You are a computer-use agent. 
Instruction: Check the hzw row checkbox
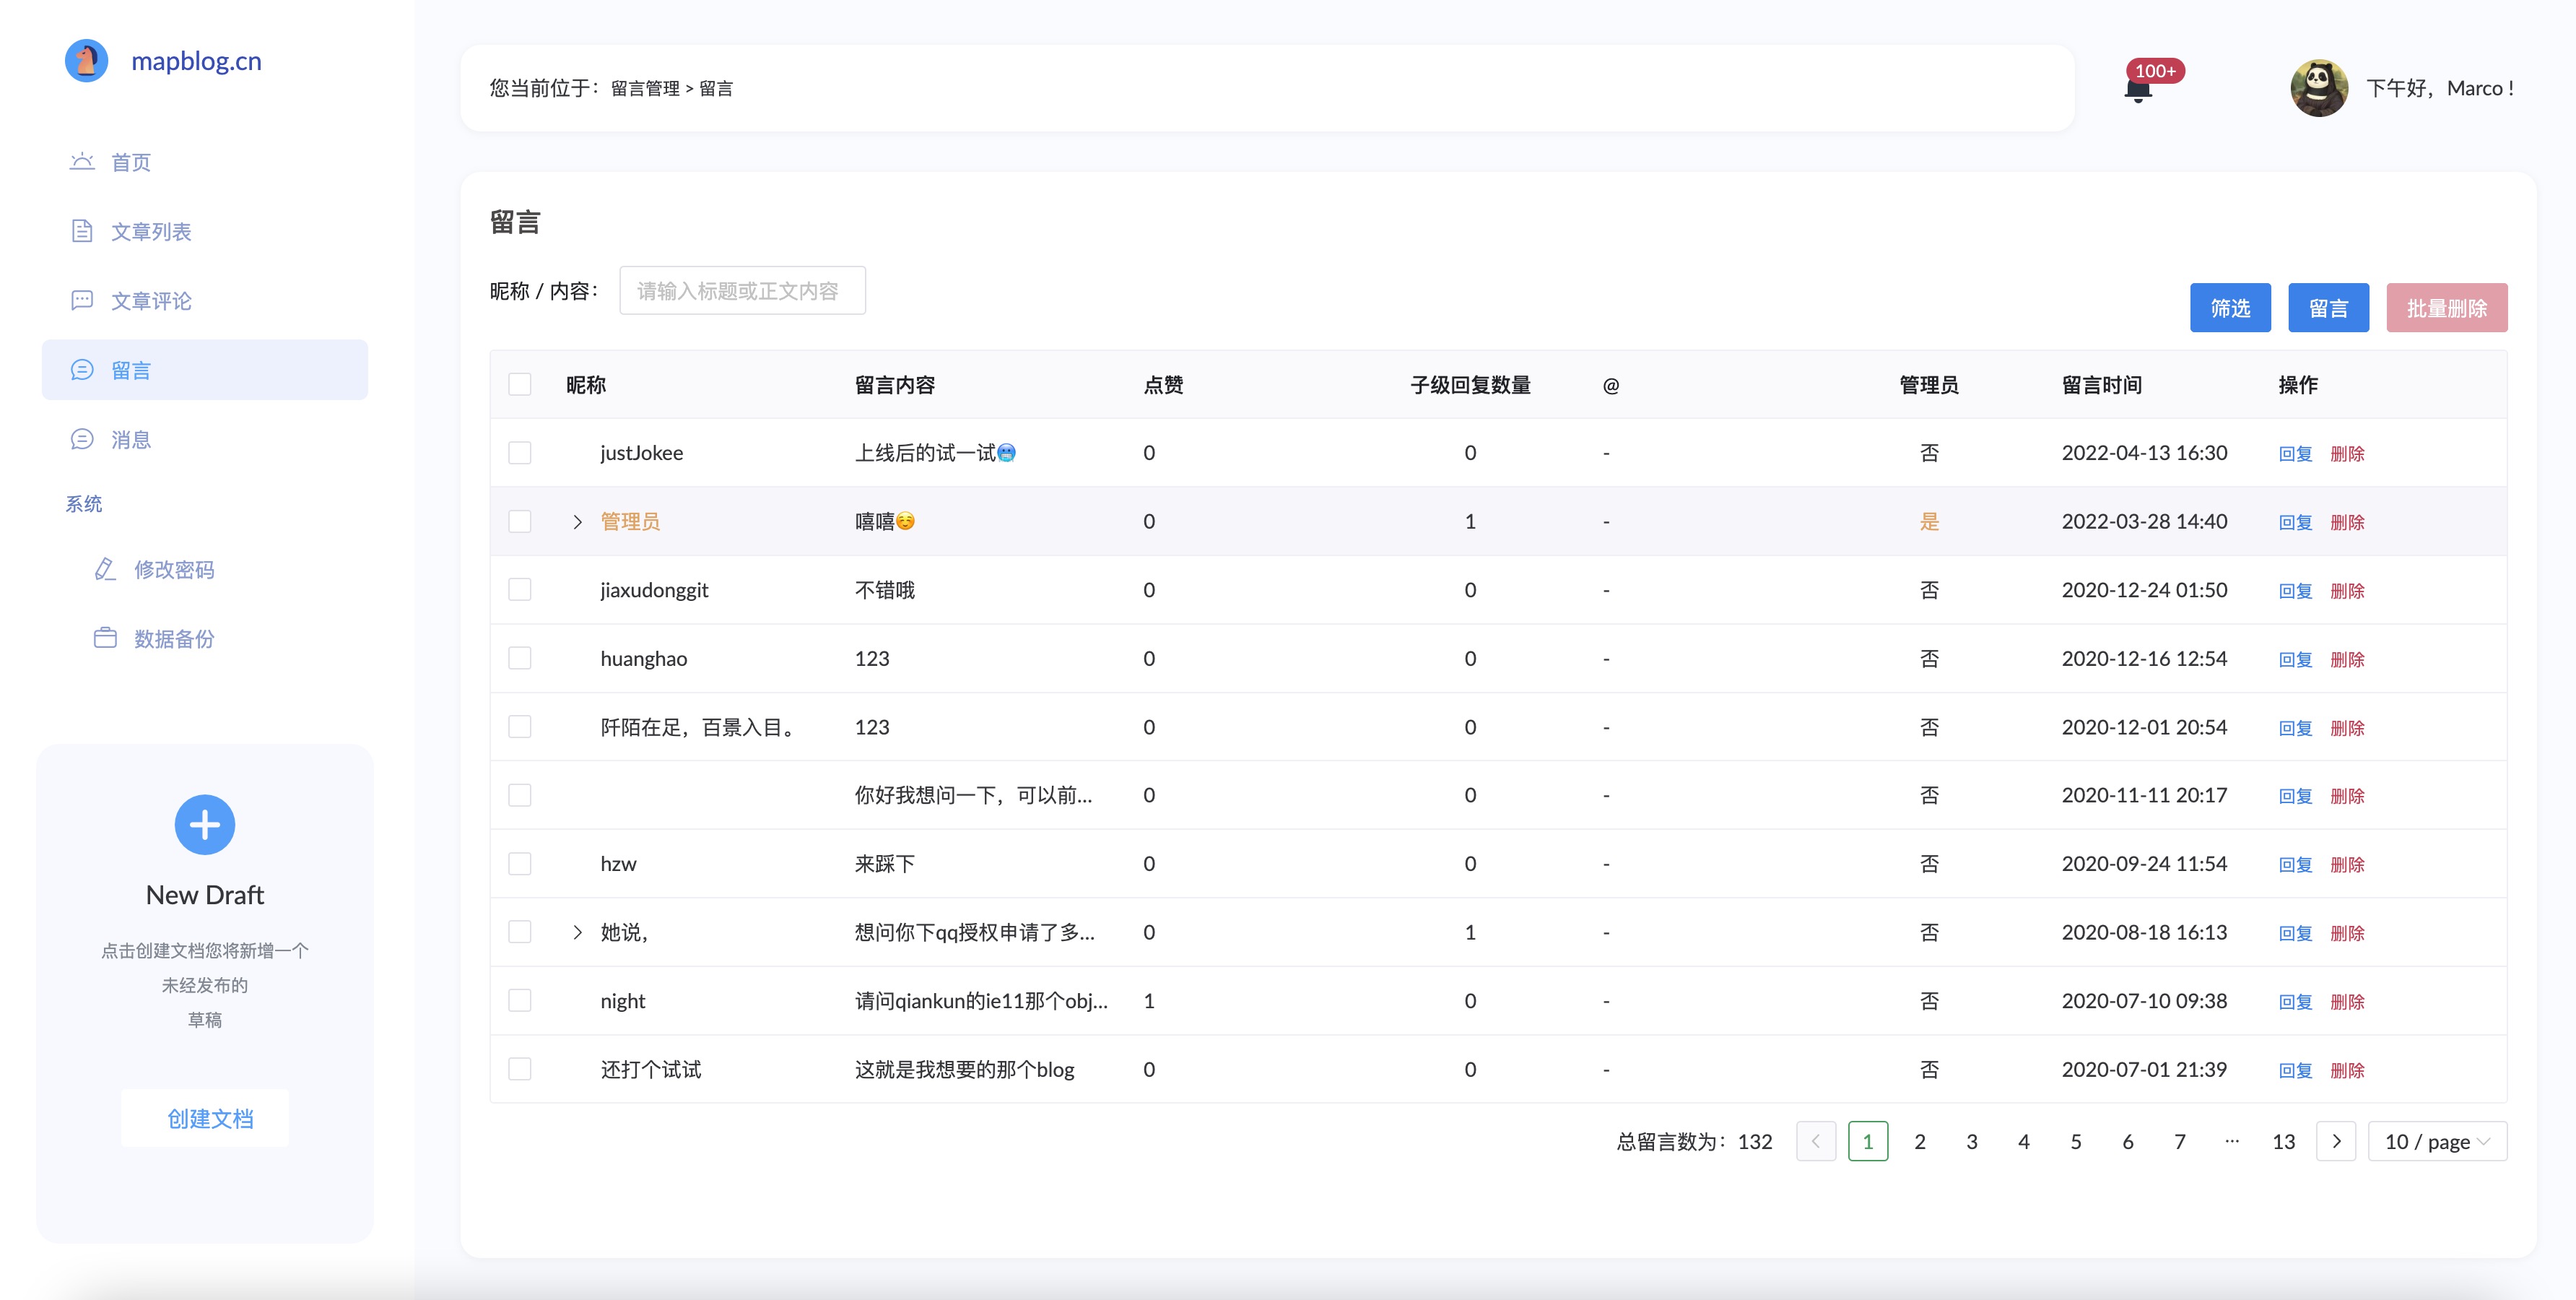(x=520, y=864)
